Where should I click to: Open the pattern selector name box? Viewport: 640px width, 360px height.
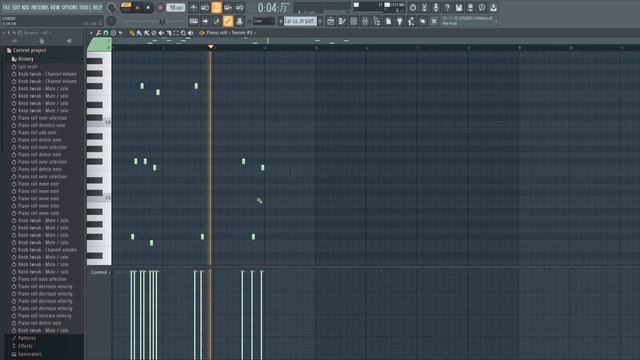tap(300, 21)
